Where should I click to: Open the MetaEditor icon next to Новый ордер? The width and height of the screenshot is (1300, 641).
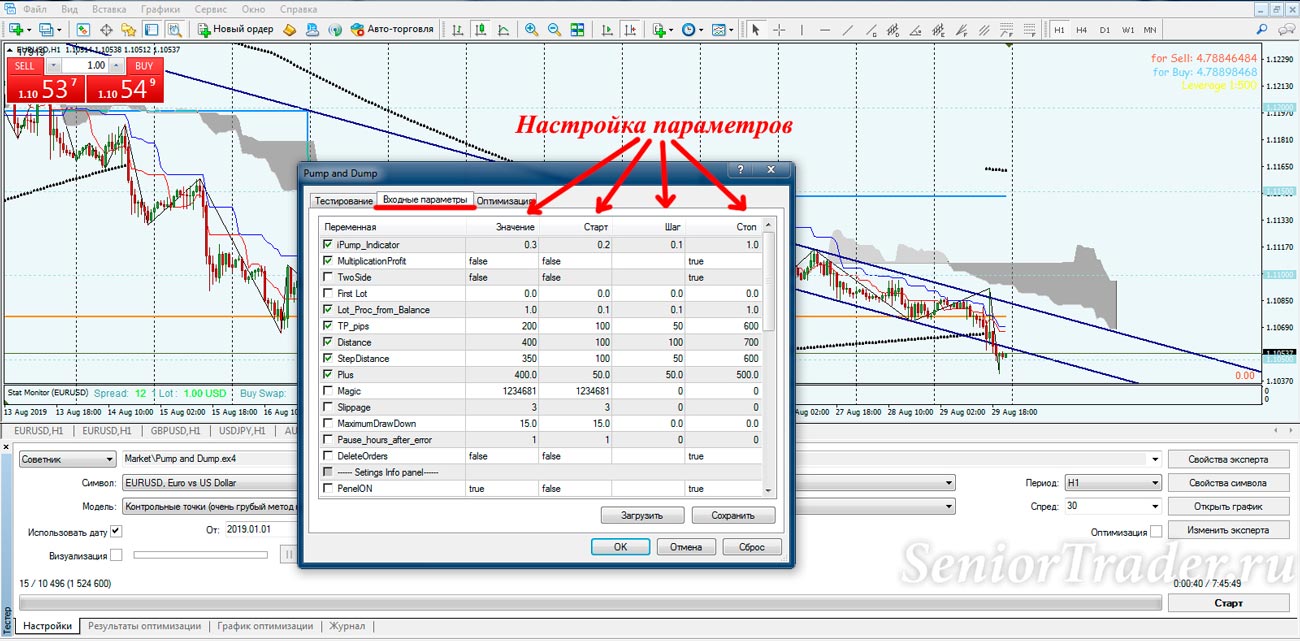[x=289, y=30]
